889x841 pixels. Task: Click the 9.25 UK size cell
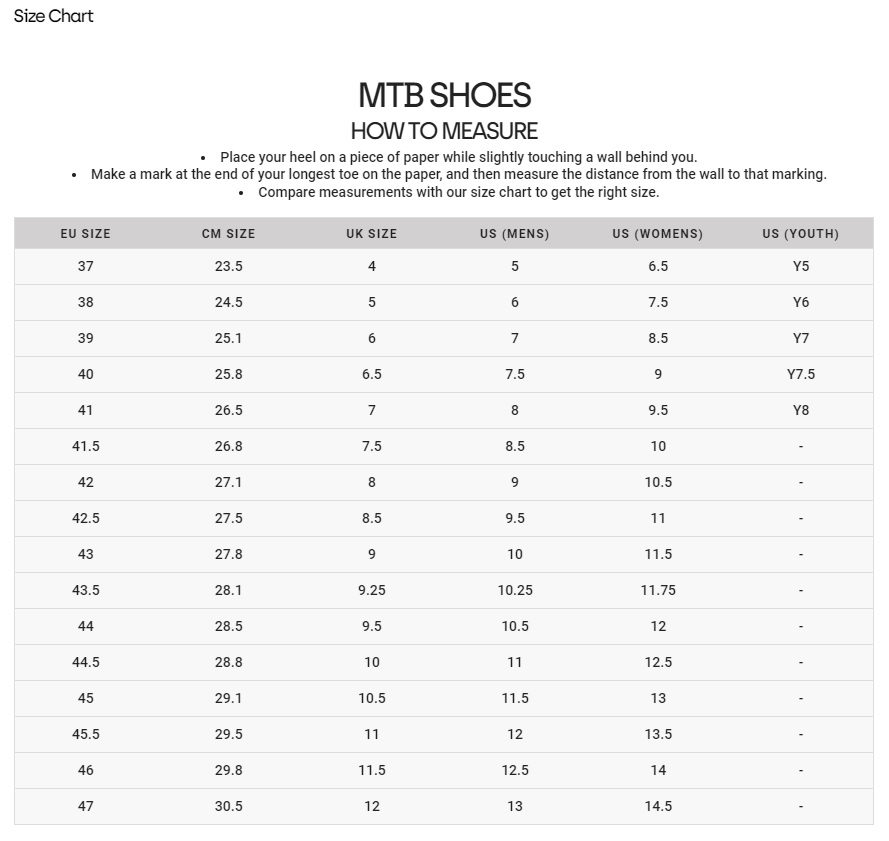click(372, 590)
